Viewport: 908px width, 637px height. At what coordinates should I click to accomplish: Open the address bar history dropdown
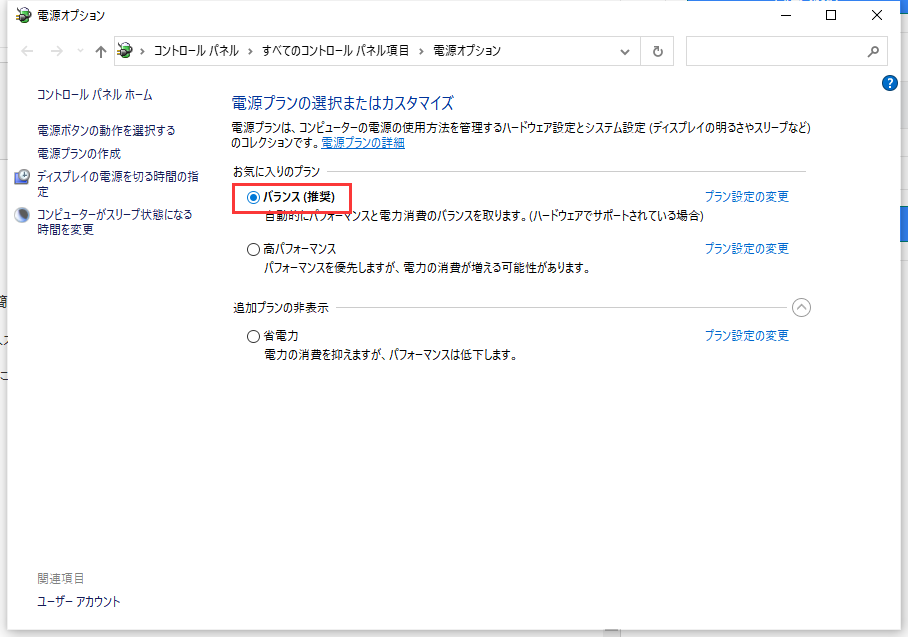pyautogui.click(x=626, y=51)
